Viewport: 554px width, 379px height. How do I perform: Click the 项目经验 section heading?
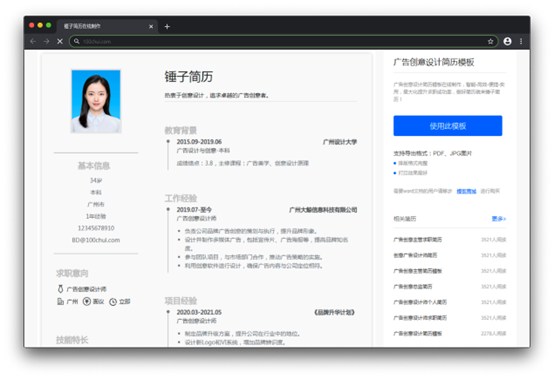click(181, 301)
